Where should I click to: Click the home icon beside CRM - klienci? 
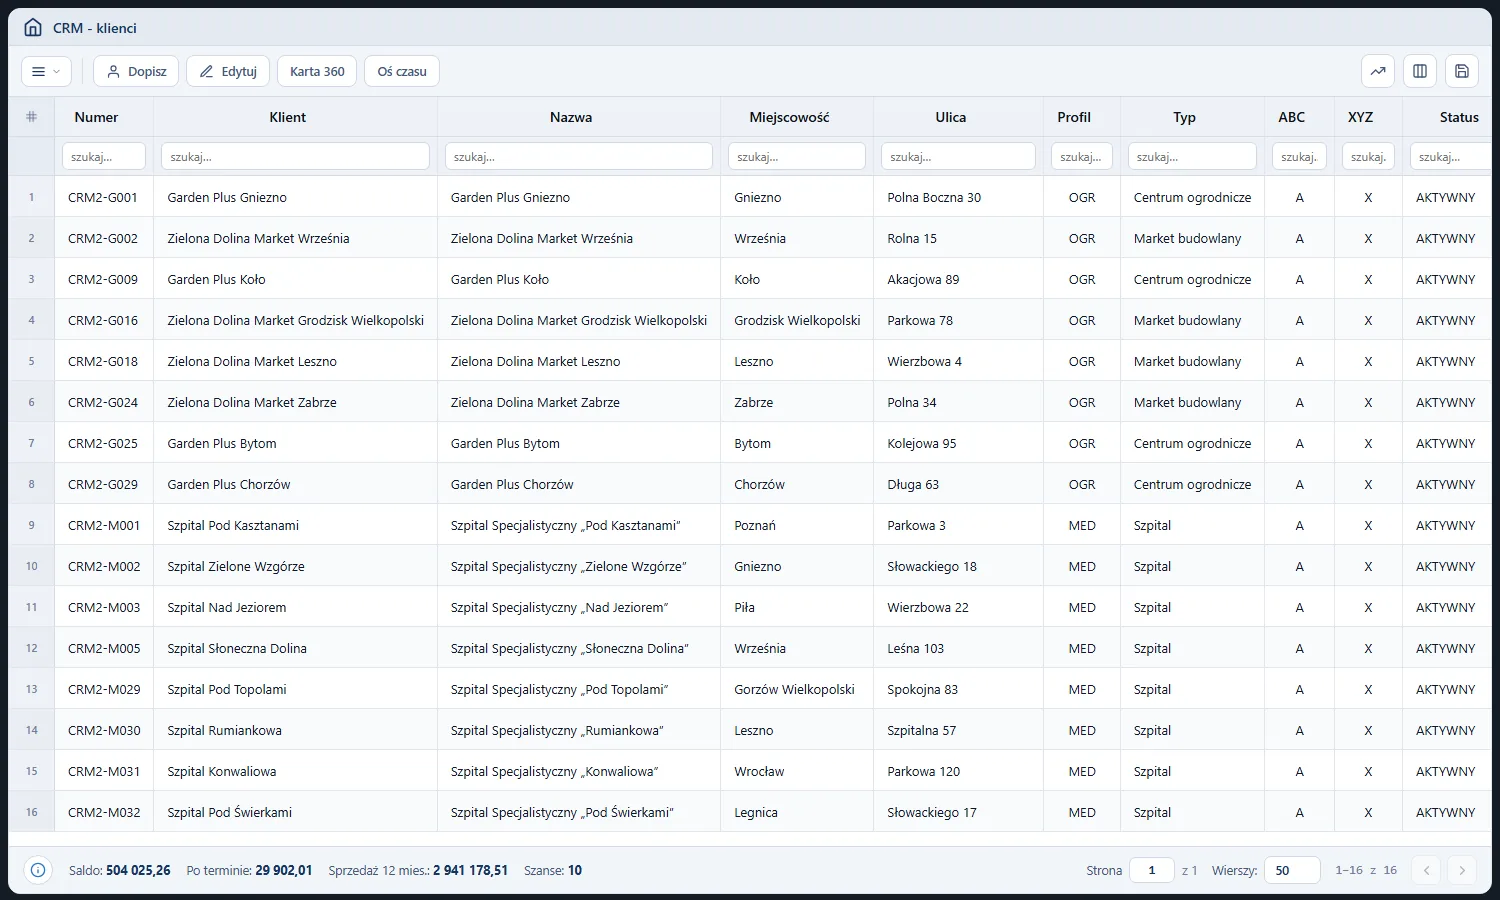click(33, 28)
